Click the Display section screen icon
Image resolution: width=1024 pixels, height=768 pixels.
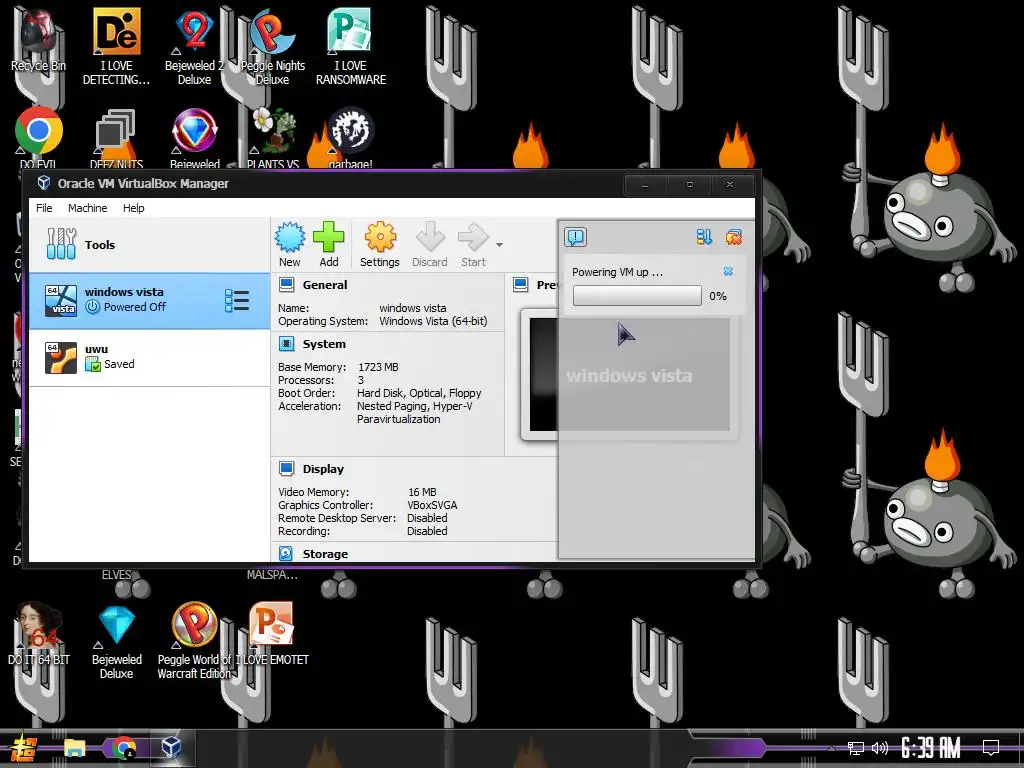[286, 469]
